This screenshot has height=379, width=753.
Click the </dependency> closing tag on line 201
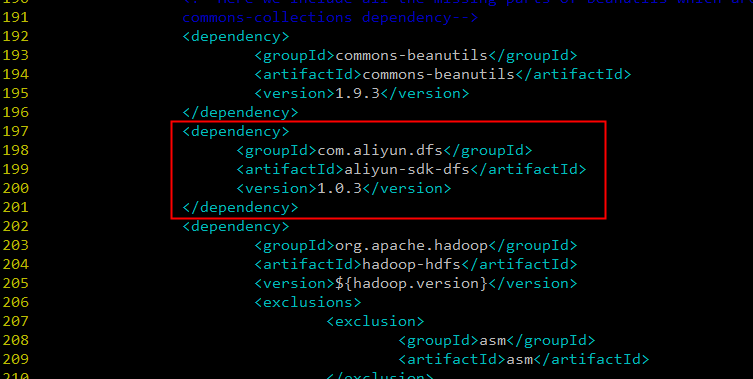(x=240, y=208)
